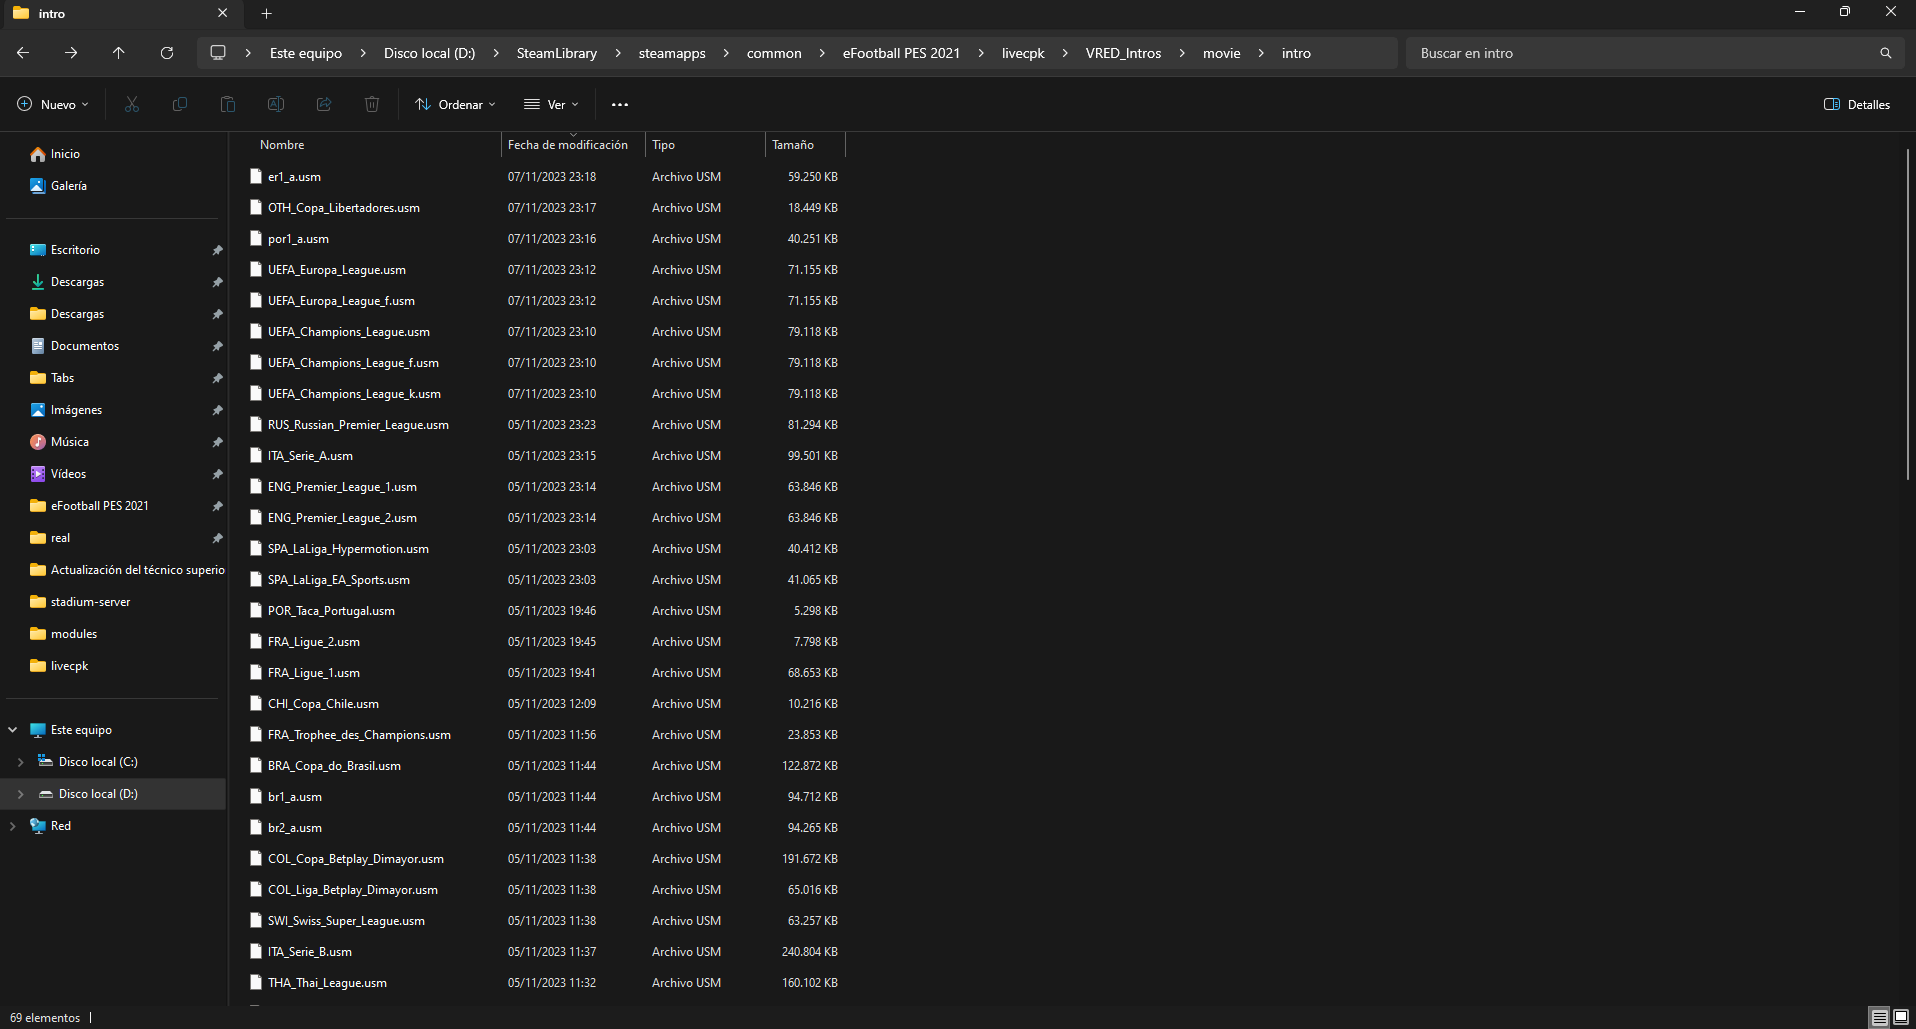Navigate to steamapps in the address bar

(x=672, y=53)
